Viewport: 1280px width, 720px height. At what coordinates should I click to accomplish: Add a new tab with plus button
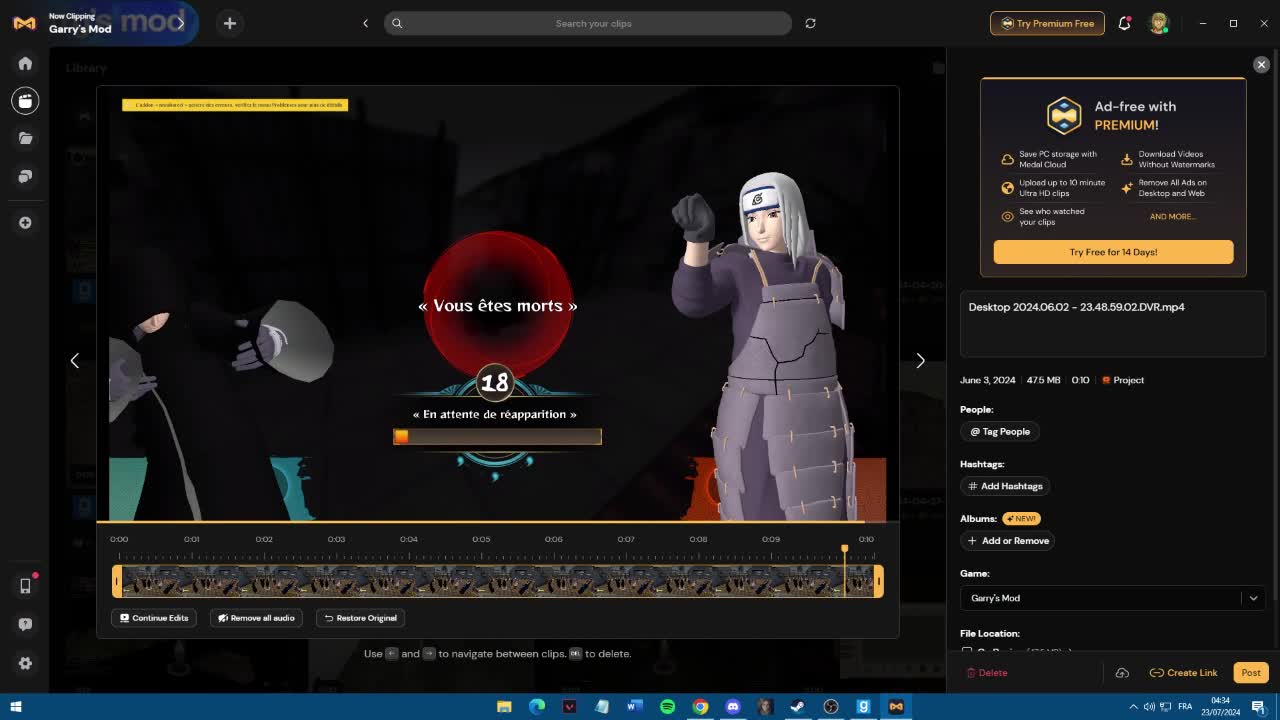click(229, 23)
